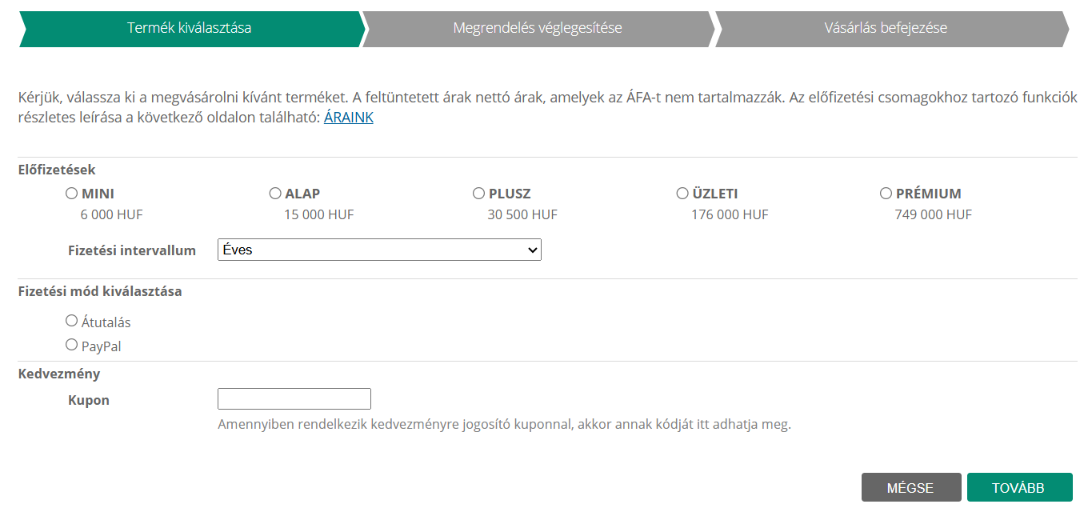
Task: Click the 176 000 HUF price
Action: click(729, 215)
